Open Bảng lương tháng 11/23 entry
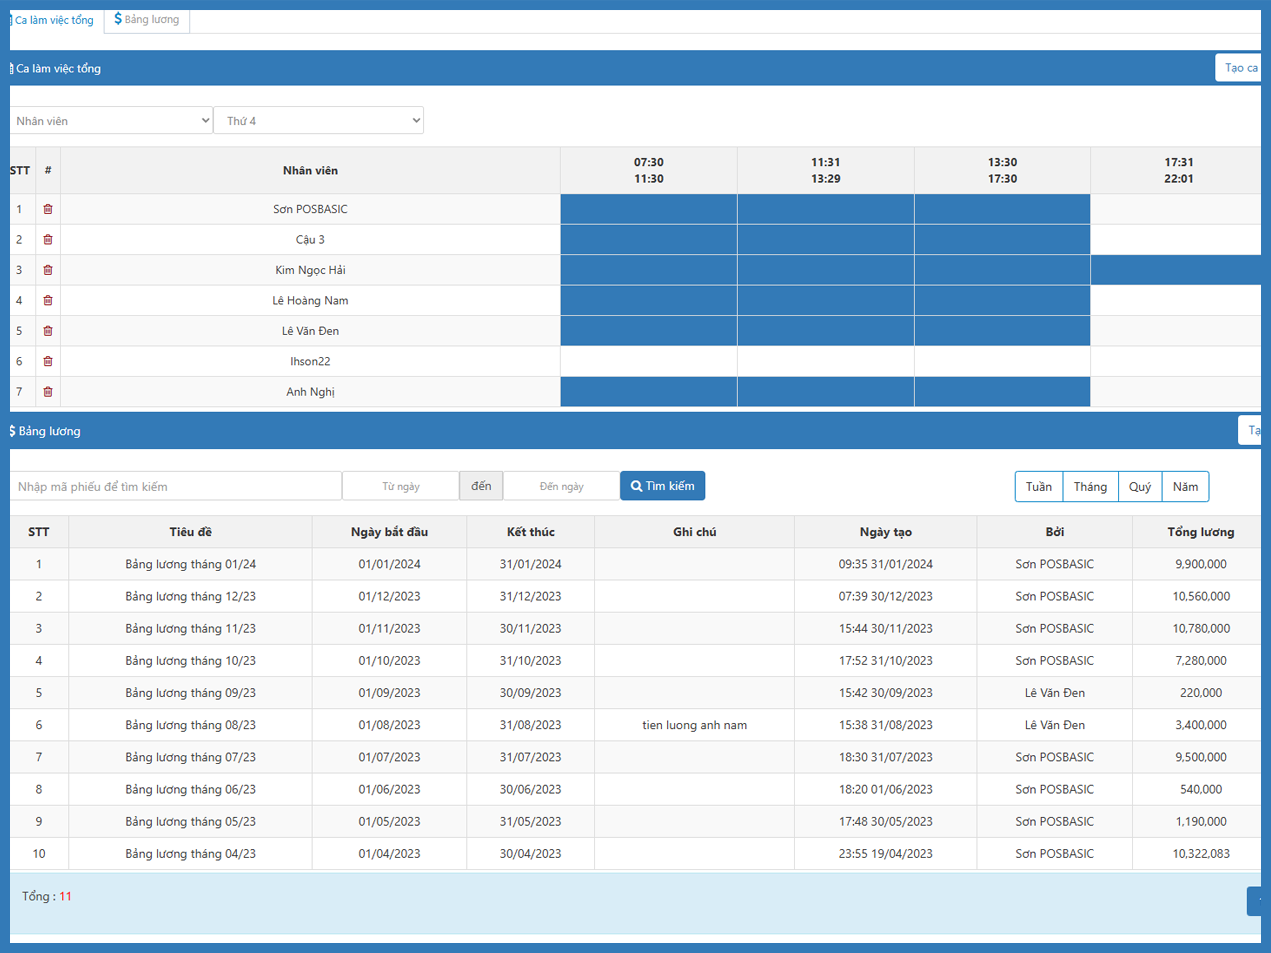 (191, 629)
